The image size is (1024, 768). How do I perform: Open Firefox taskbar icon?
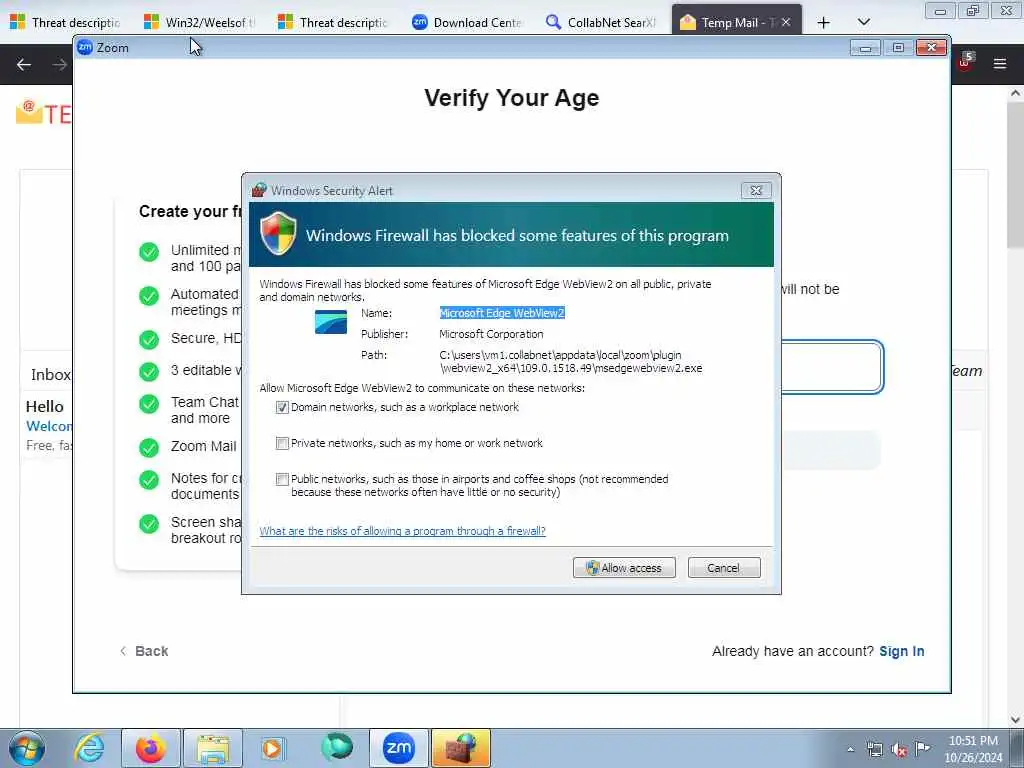[151, 748]
